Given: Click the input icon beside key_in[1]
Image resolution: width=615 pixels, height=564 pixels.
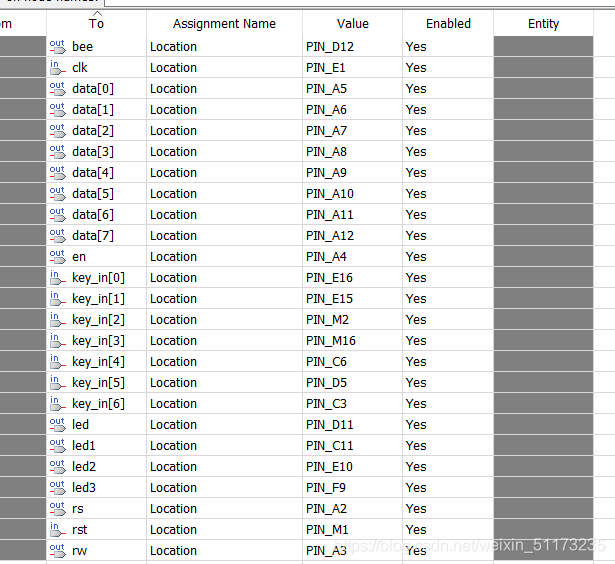Looking at the screenshot, I should pos(58,299).
